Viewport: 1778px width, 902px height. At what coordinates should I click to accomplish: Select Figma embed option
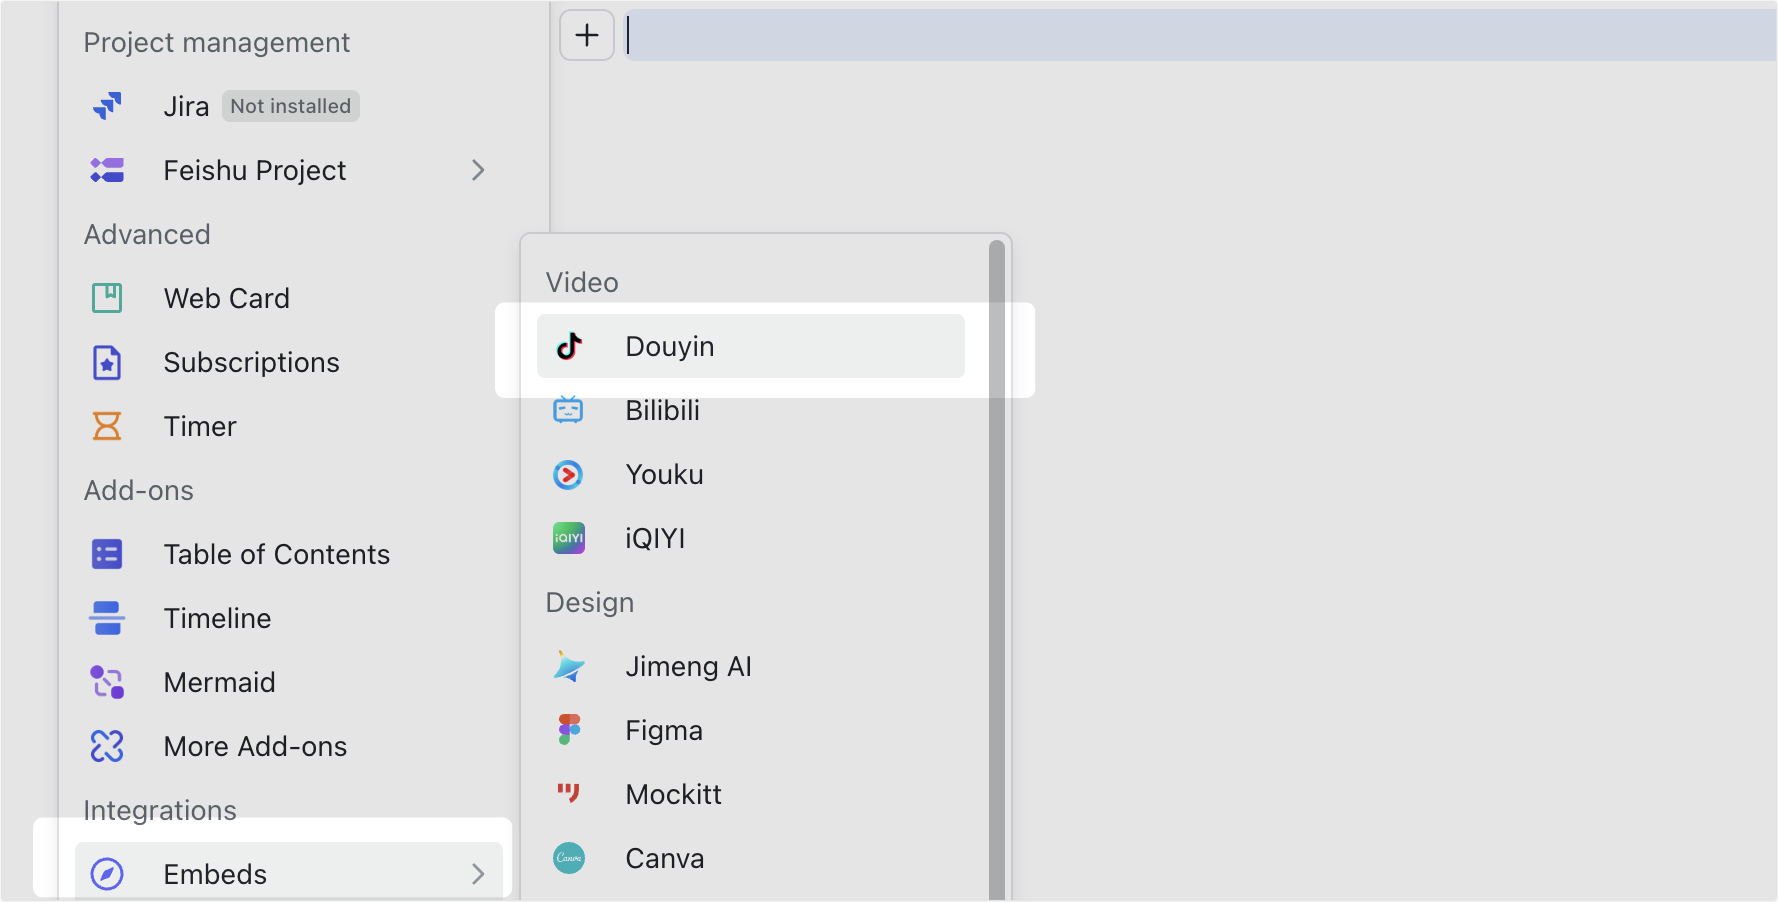pos(751,730)
